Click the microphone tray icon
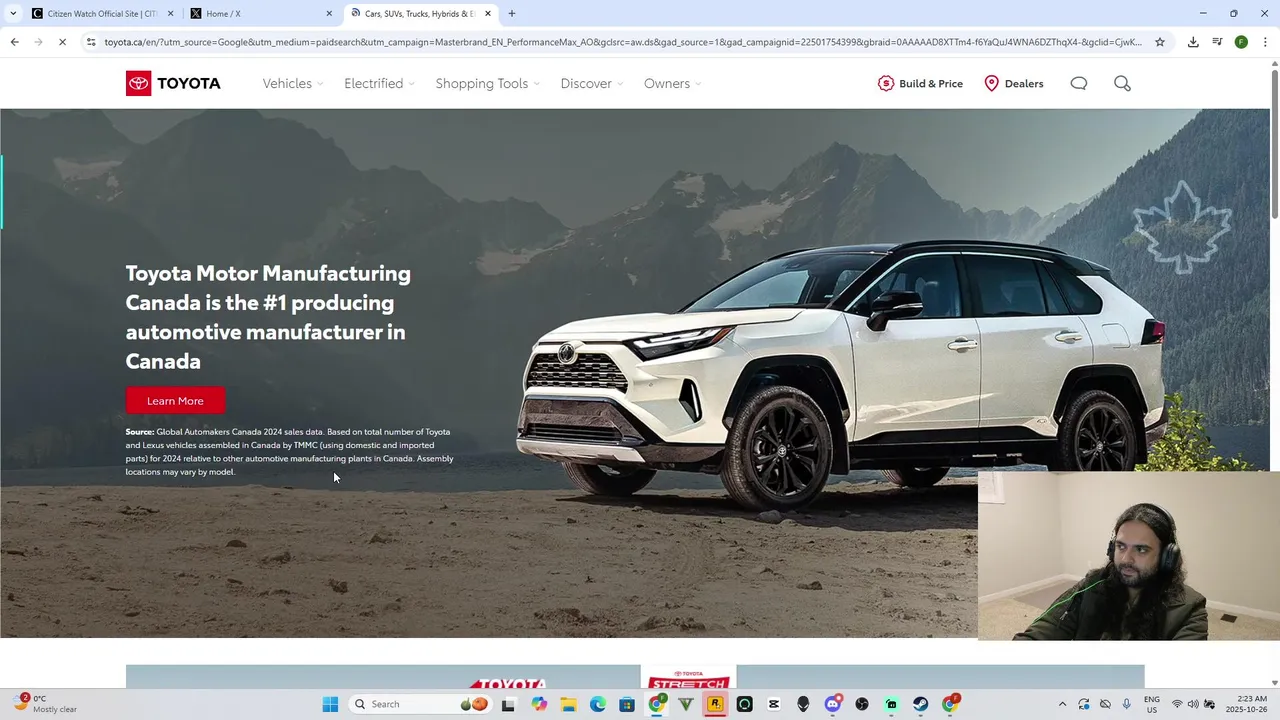This screenshot has height=720, width=1280. coord(1127,704)
